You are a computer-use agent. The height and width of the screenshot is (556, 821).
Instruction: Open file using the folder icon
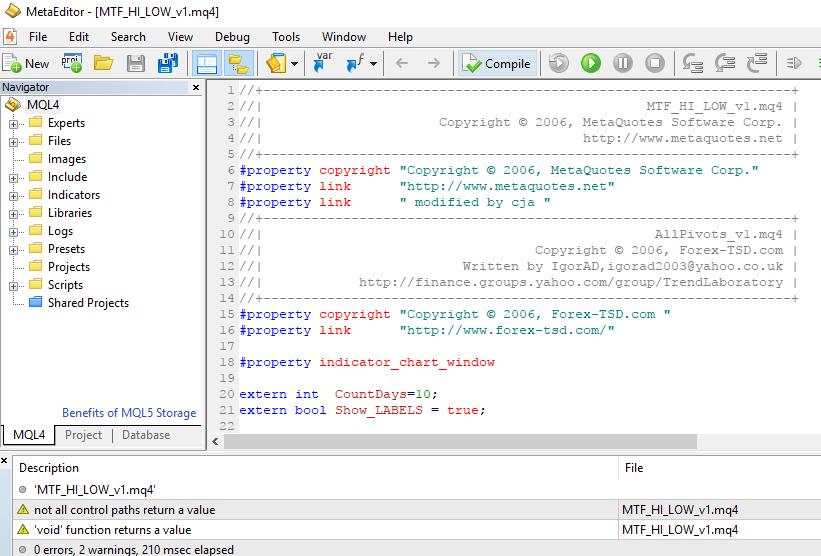(x=103, y=63)
